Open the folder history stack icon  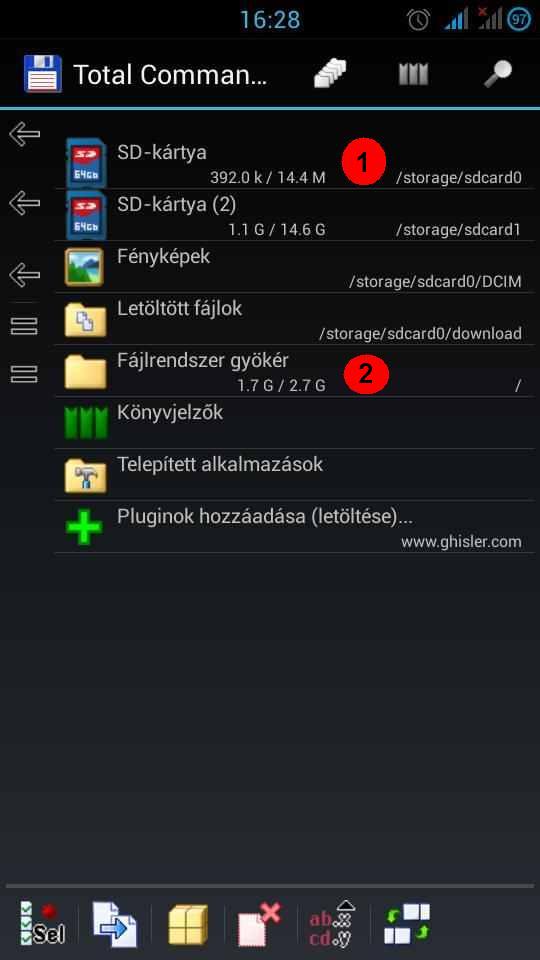coord(330,74)
